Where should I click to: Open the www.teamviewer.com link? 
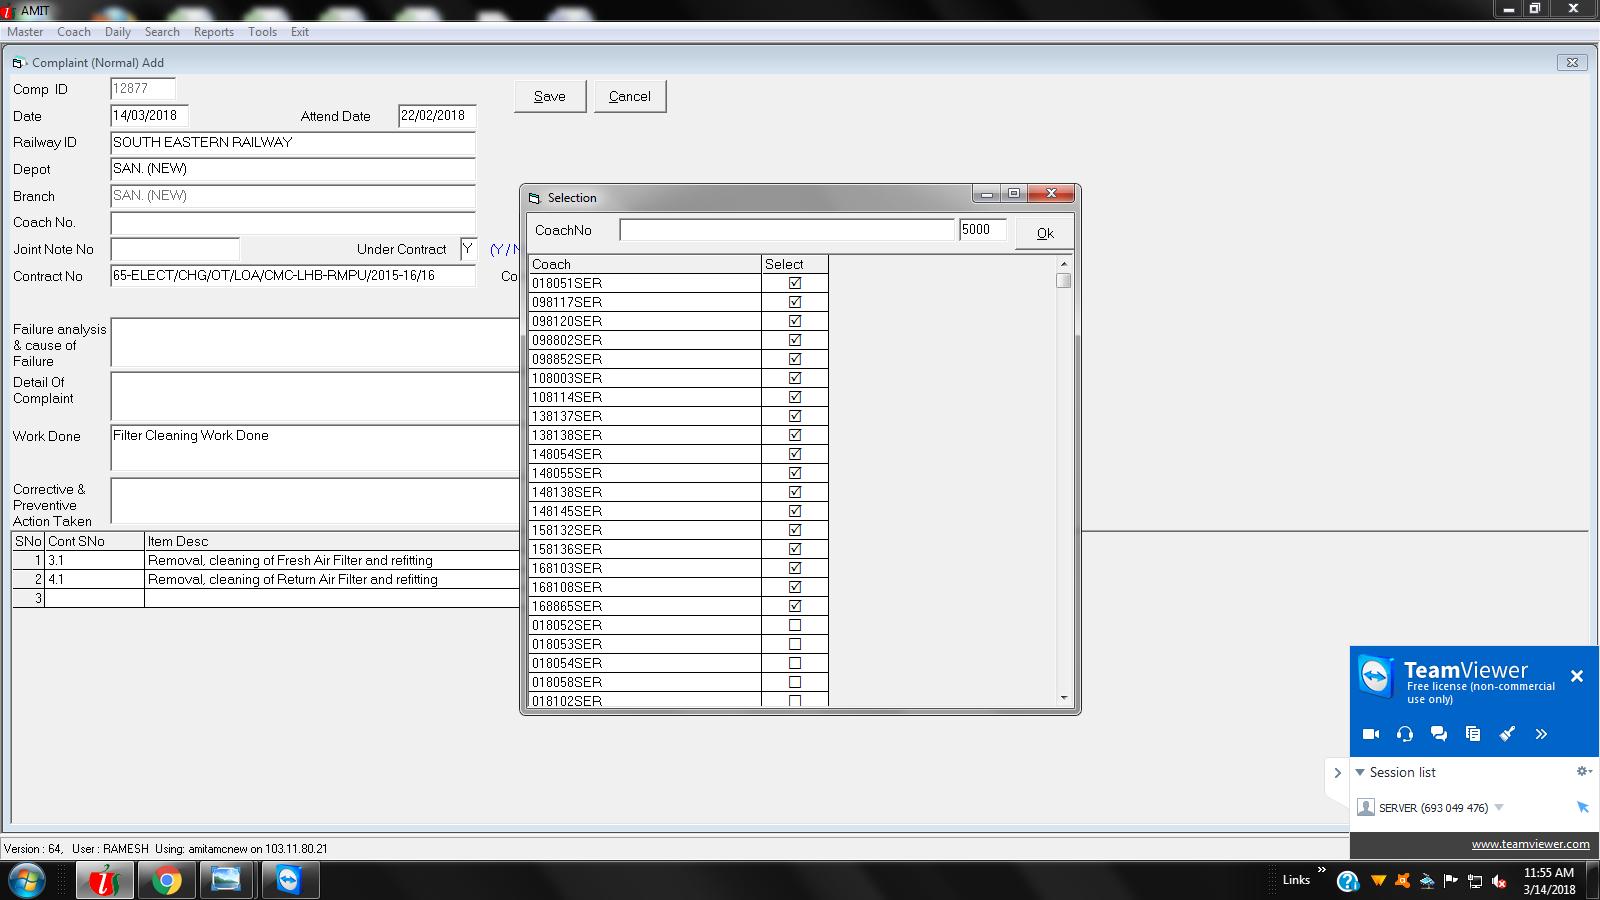click(x=1530, y=844)
